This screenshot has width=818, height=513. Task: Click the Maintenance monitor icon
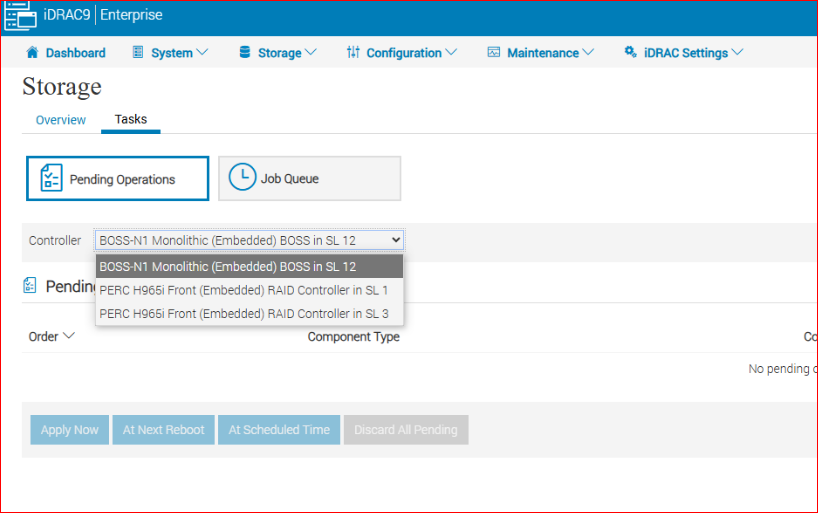point(493,53)
